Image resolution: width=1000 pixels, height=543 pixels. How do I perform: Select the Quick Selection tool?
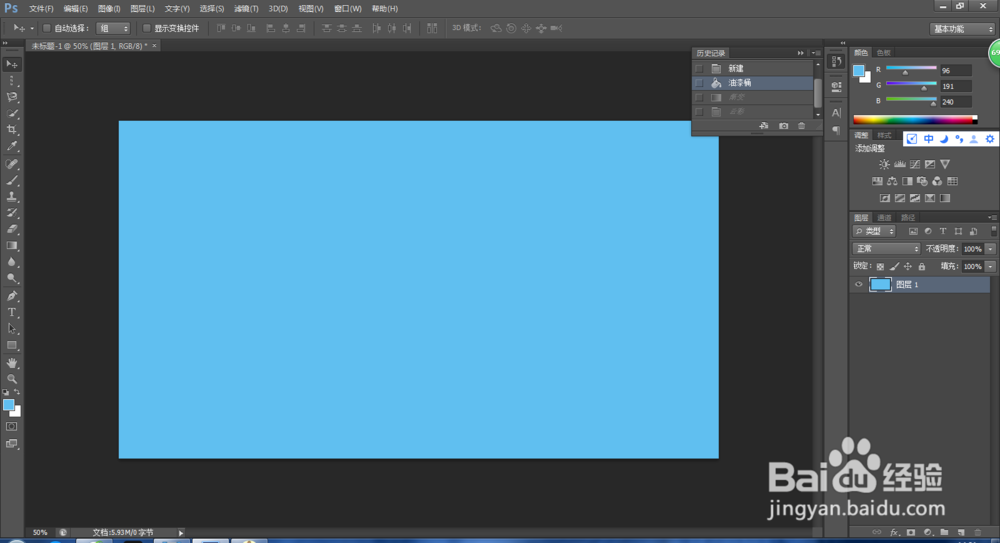point(11,114)
